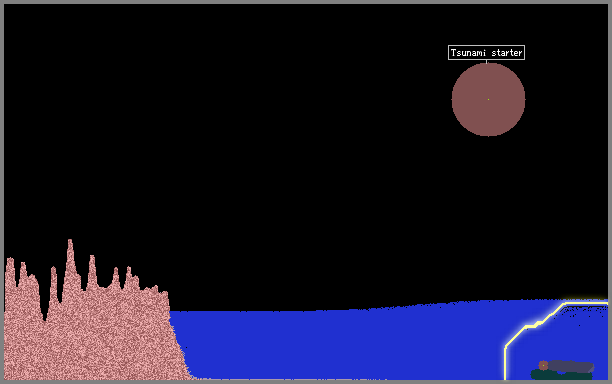Click the tallest pink terrain spike

[70, 258]
